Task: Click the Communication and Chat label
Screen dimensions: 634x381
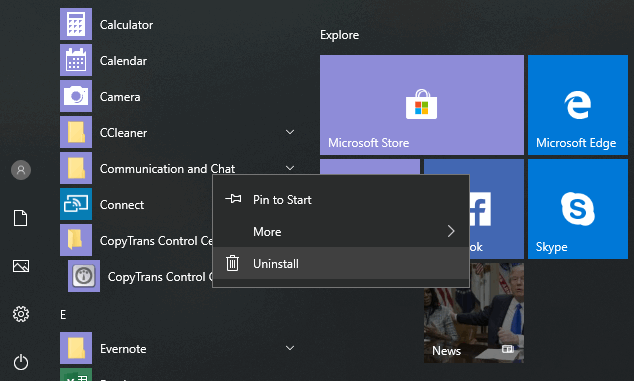Action: pyautogui.click(x=167, y=169)
